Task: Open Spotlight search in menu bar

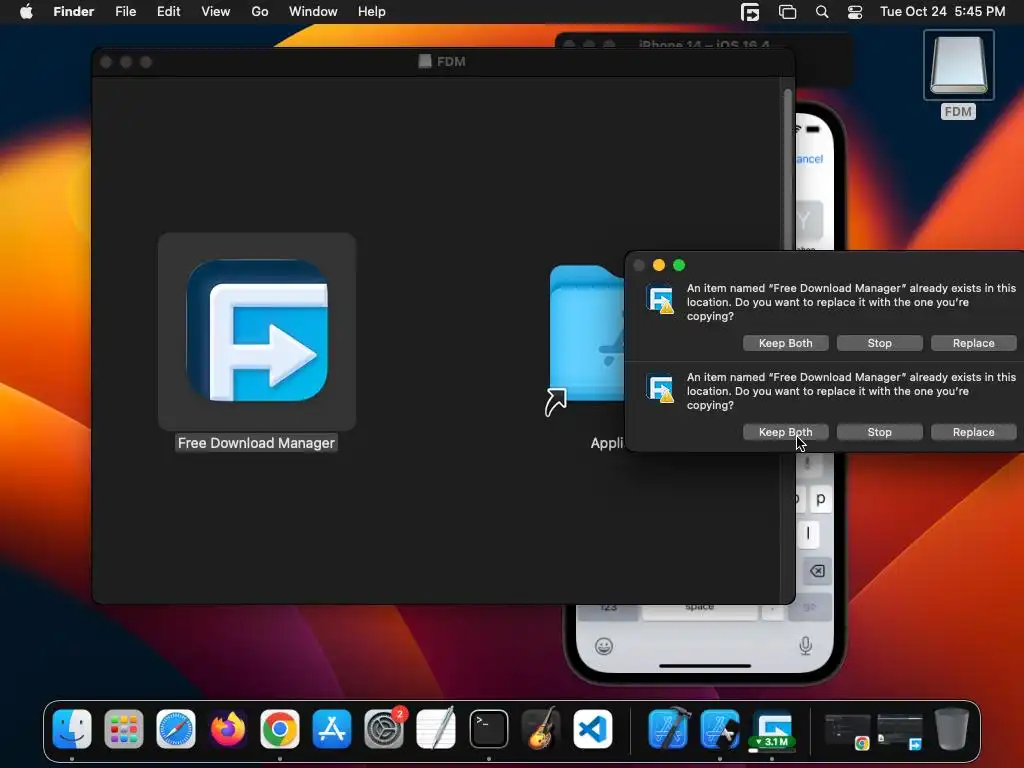Action: point(822,12)
